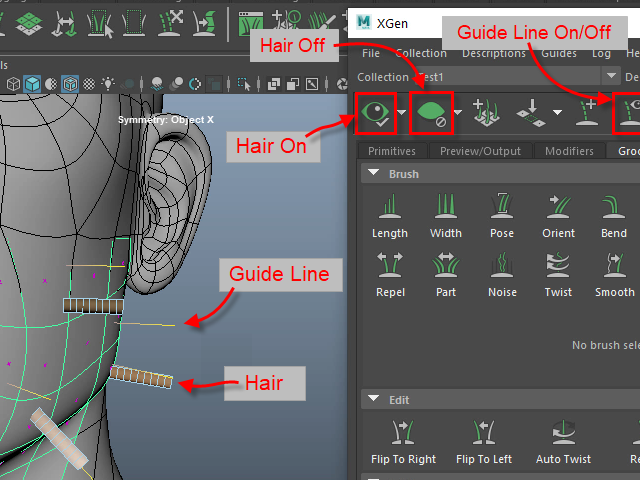
Task: Toggle guide line visibility icon
Action: point(629,112)
